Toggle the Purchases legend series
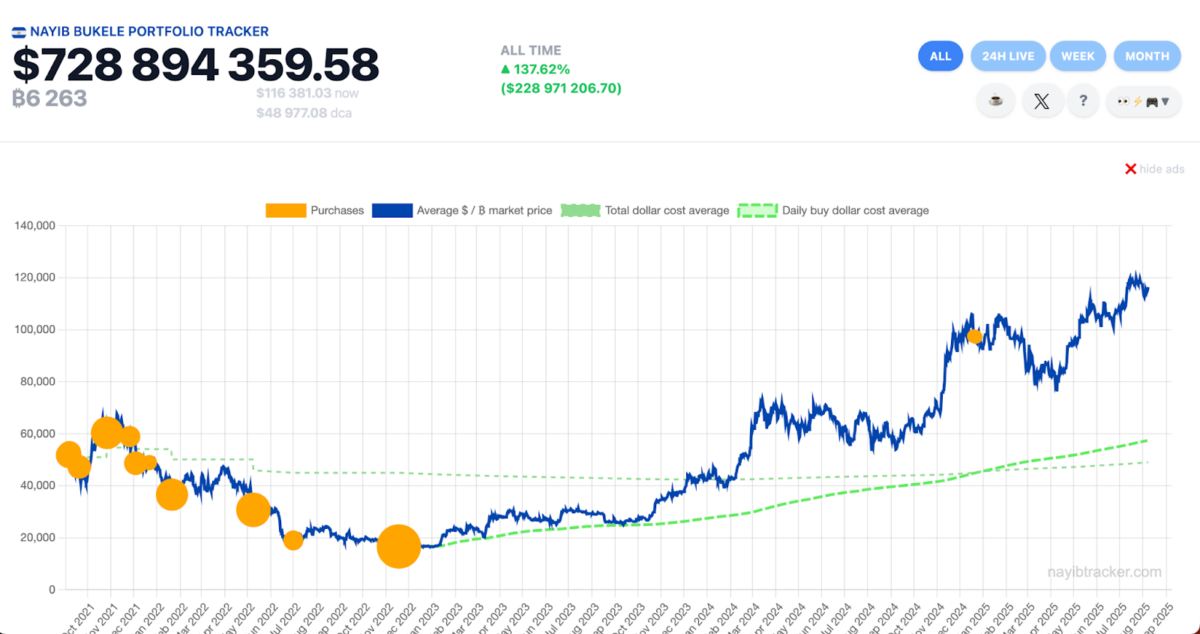This screenshot has height=634, width=1200. click(x=315, y=210)
